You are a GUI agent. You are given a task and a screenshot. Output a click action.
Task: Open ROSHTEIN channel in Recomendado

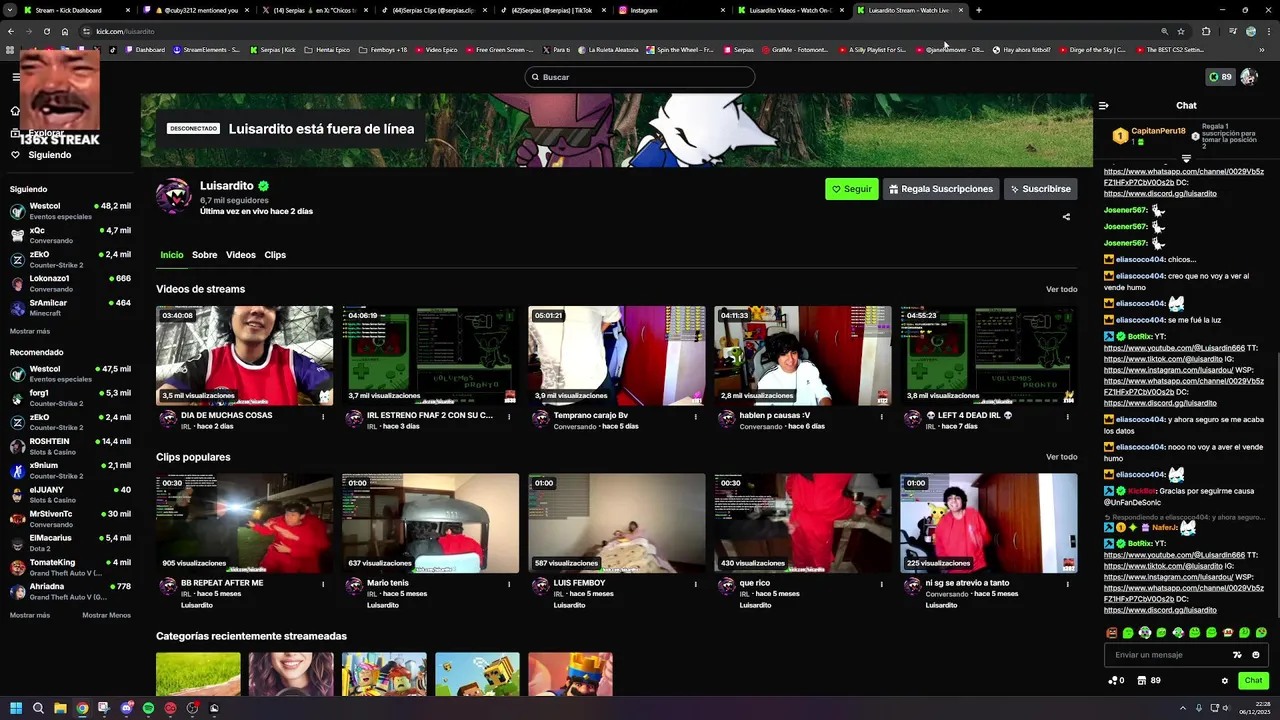click(70, 446)
